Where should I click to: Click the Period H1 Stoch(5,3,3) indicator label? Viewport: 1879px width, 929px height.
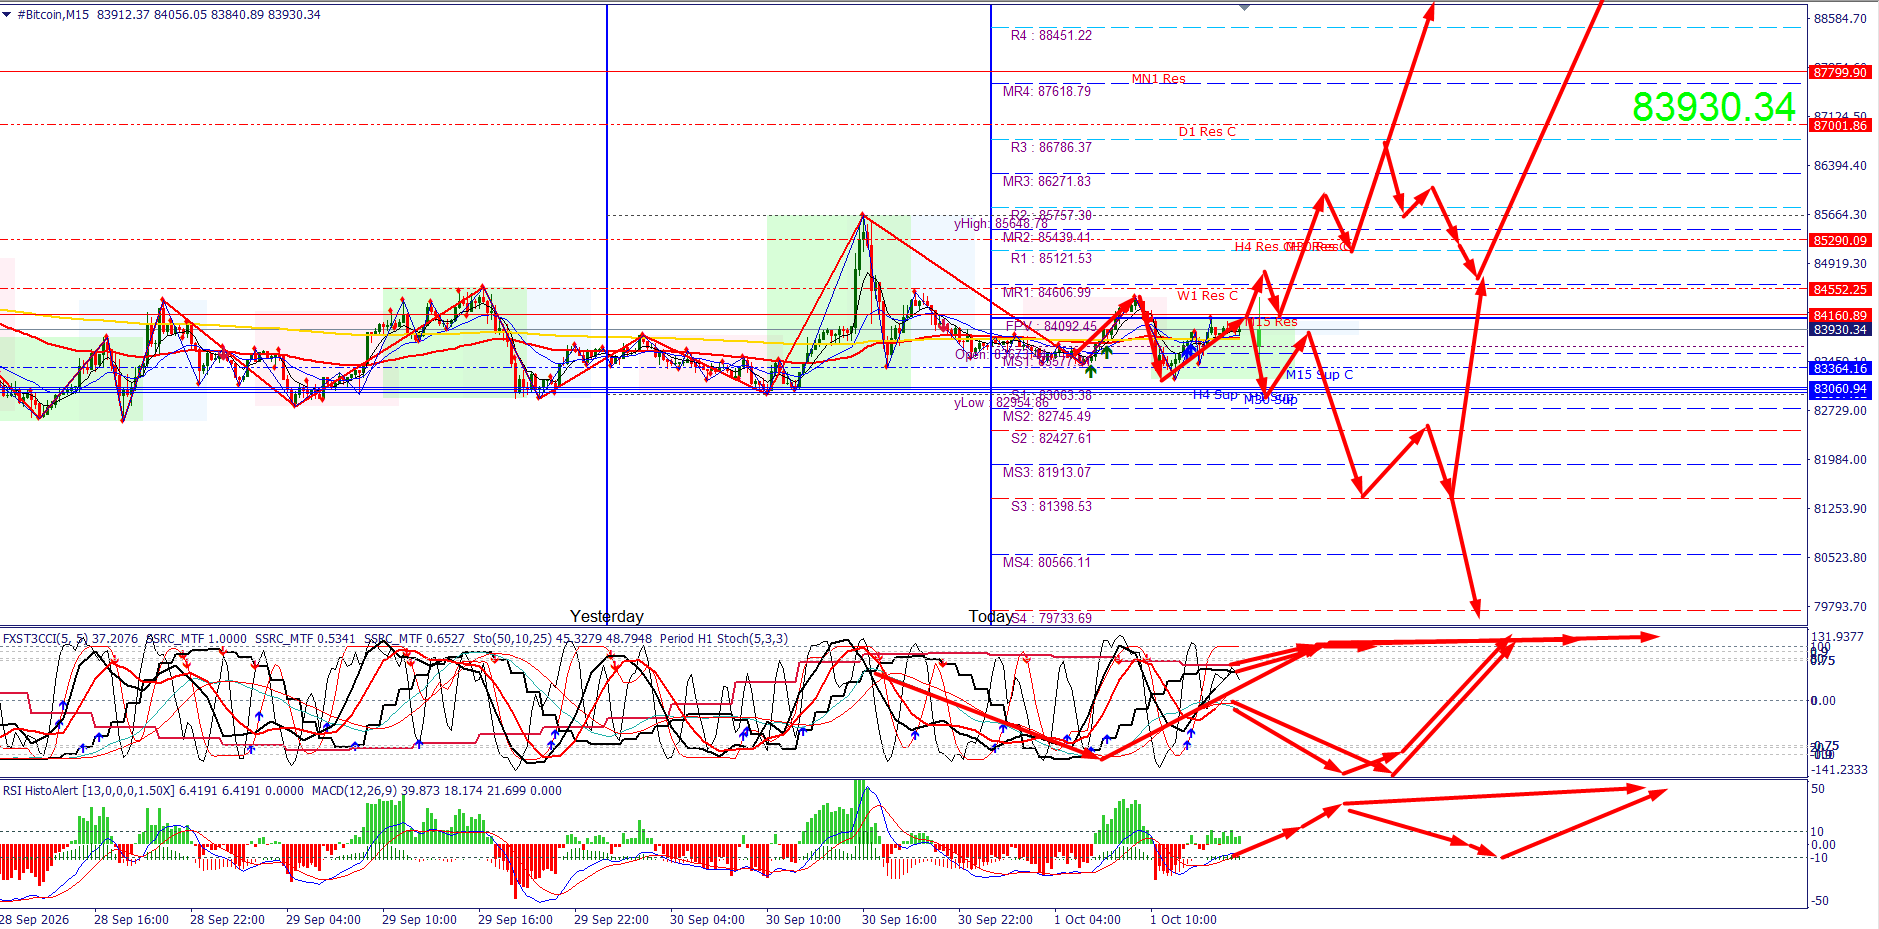(724, 638)
